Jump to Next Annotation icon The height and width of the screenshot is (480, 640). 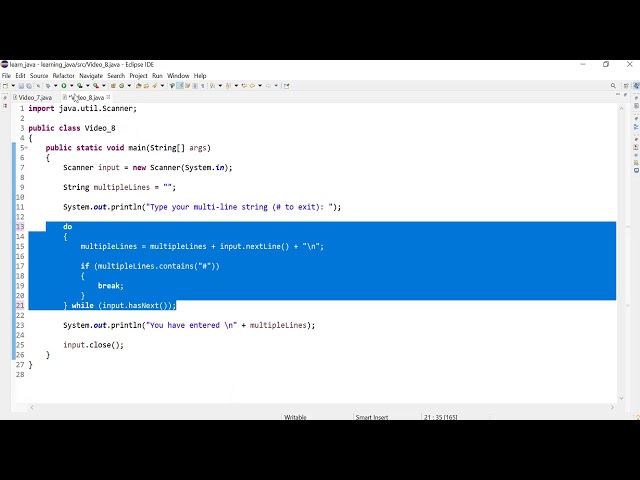212,86
